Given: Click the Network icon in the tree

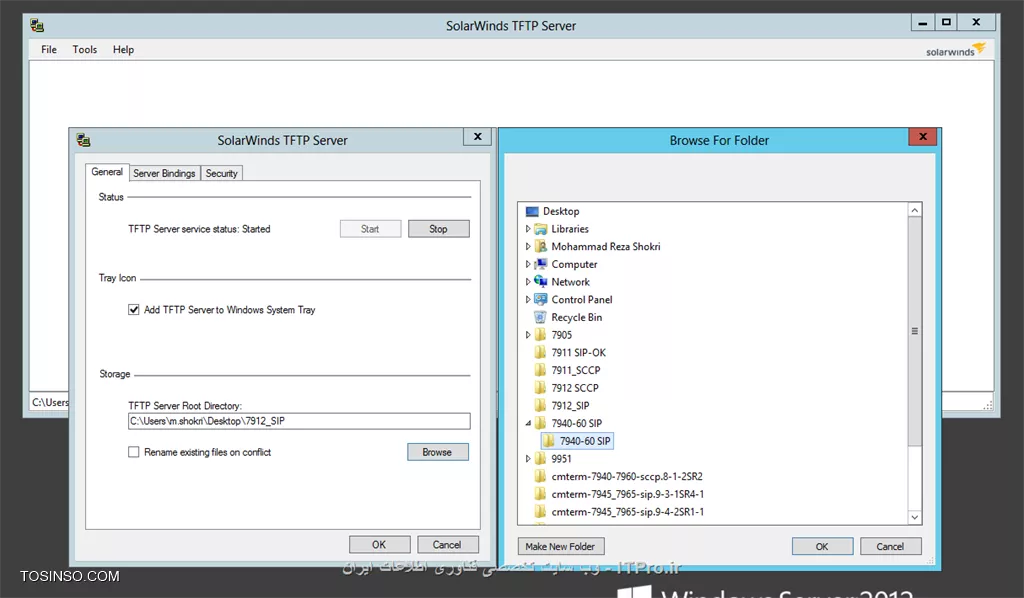Looking at the screenshot, I should click(540, 282).
